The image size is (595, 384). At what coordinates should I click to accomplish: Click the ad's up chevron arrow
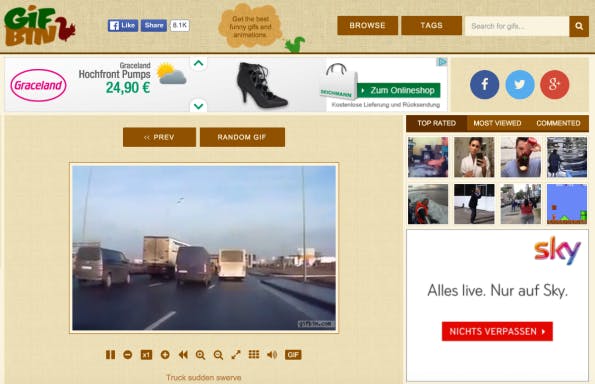point(198,63)
